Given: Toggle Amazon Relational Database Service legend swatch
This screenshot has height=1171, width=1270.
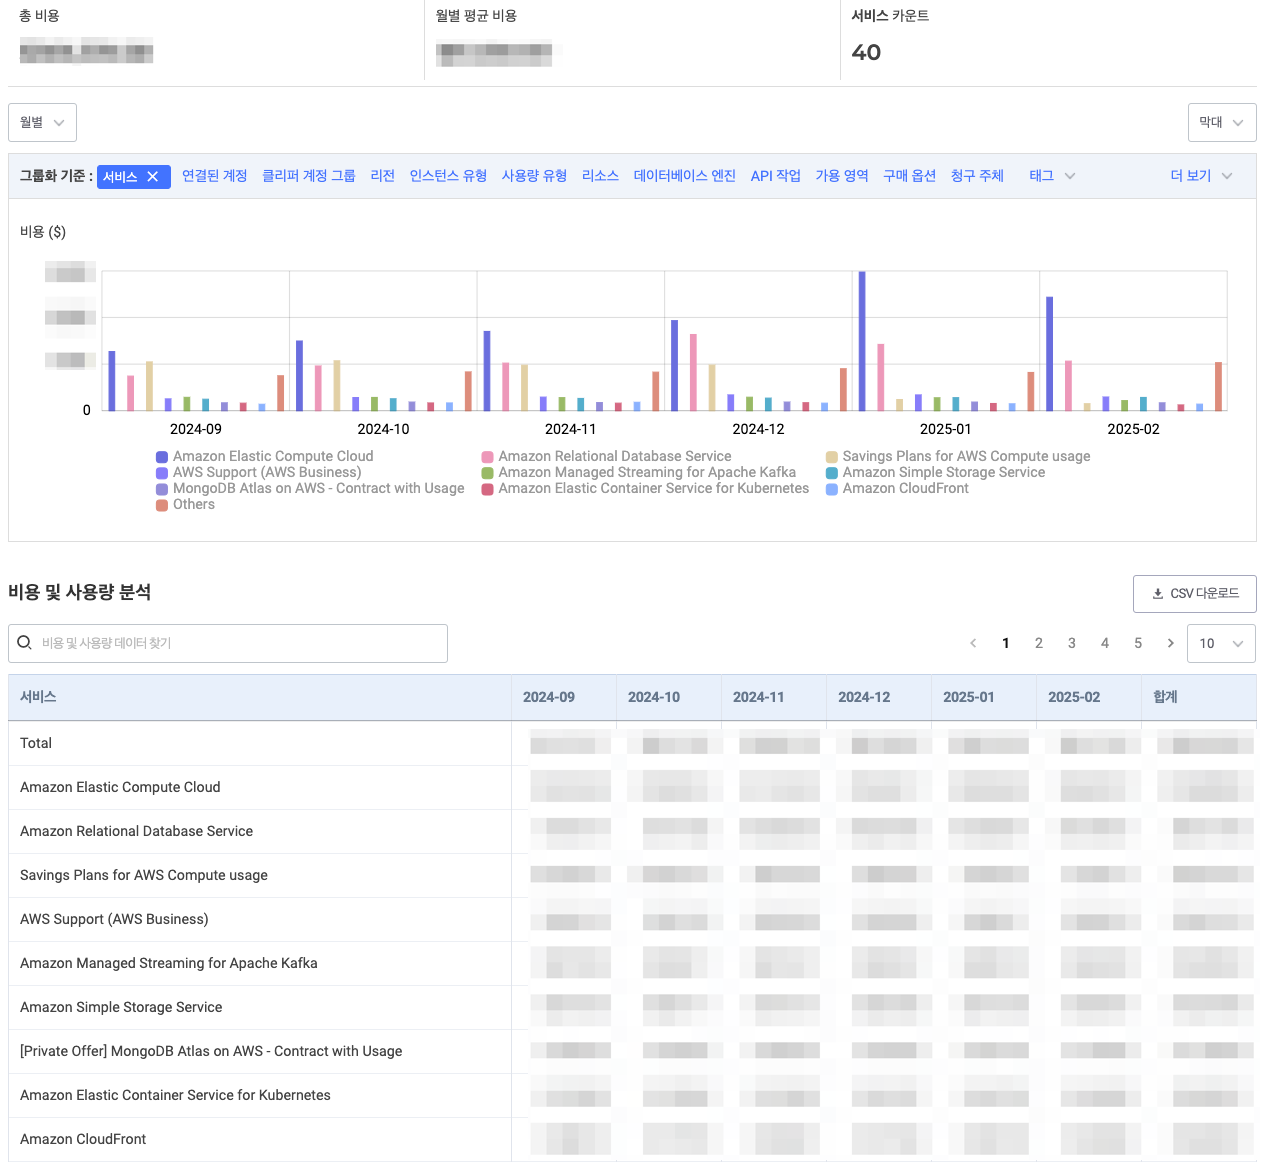Looking at the screenshot, I should [x=487, y=457].
